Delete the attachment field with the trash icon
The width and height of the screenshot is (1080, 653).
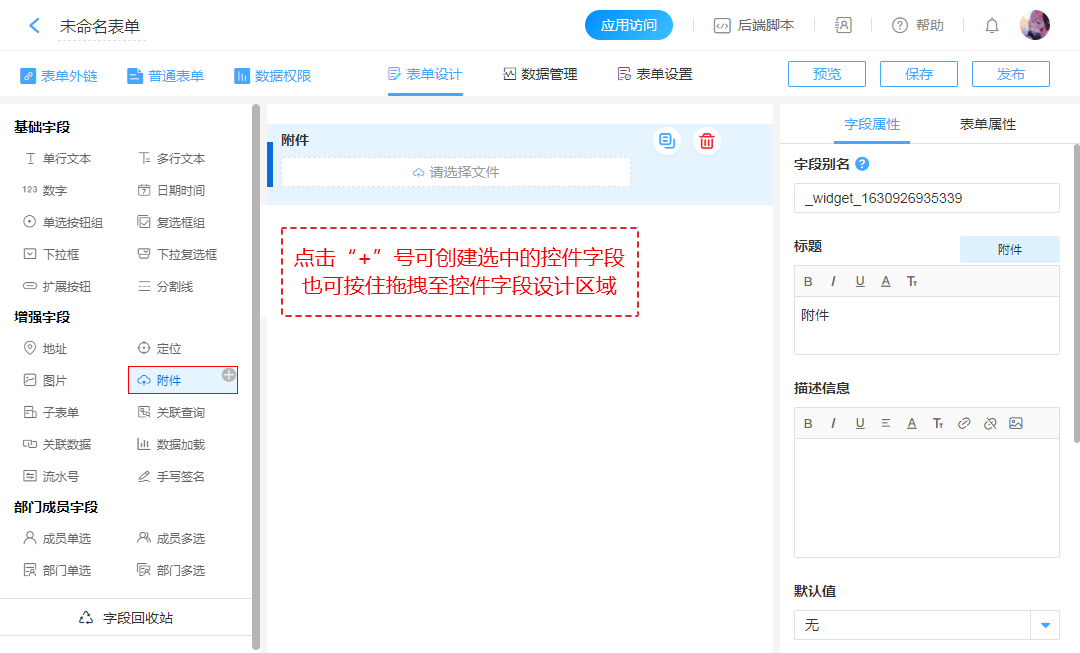click(x=707, y=141)
